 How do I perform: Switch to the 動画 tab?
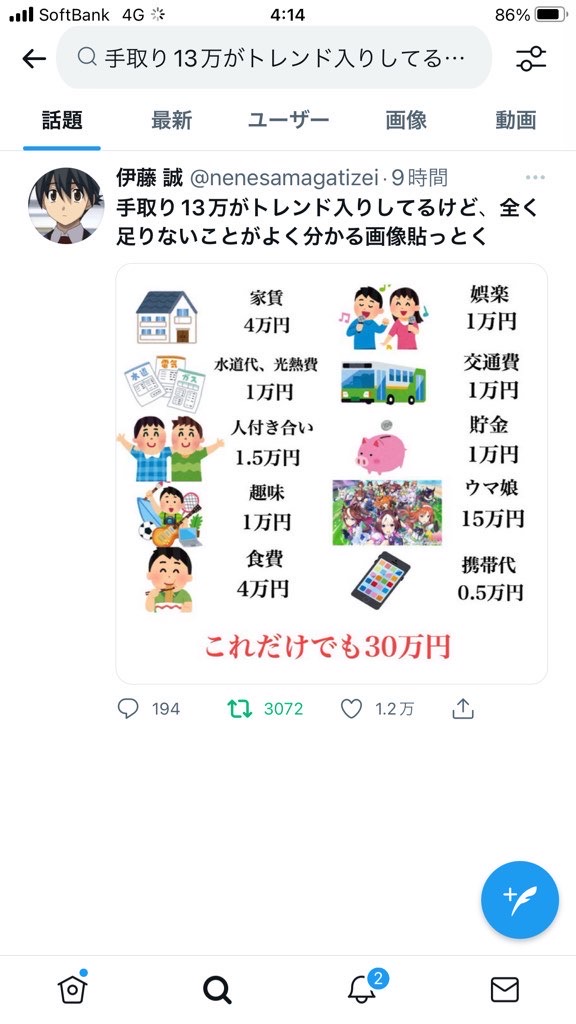pyautogui.click(x=515, y=120)
